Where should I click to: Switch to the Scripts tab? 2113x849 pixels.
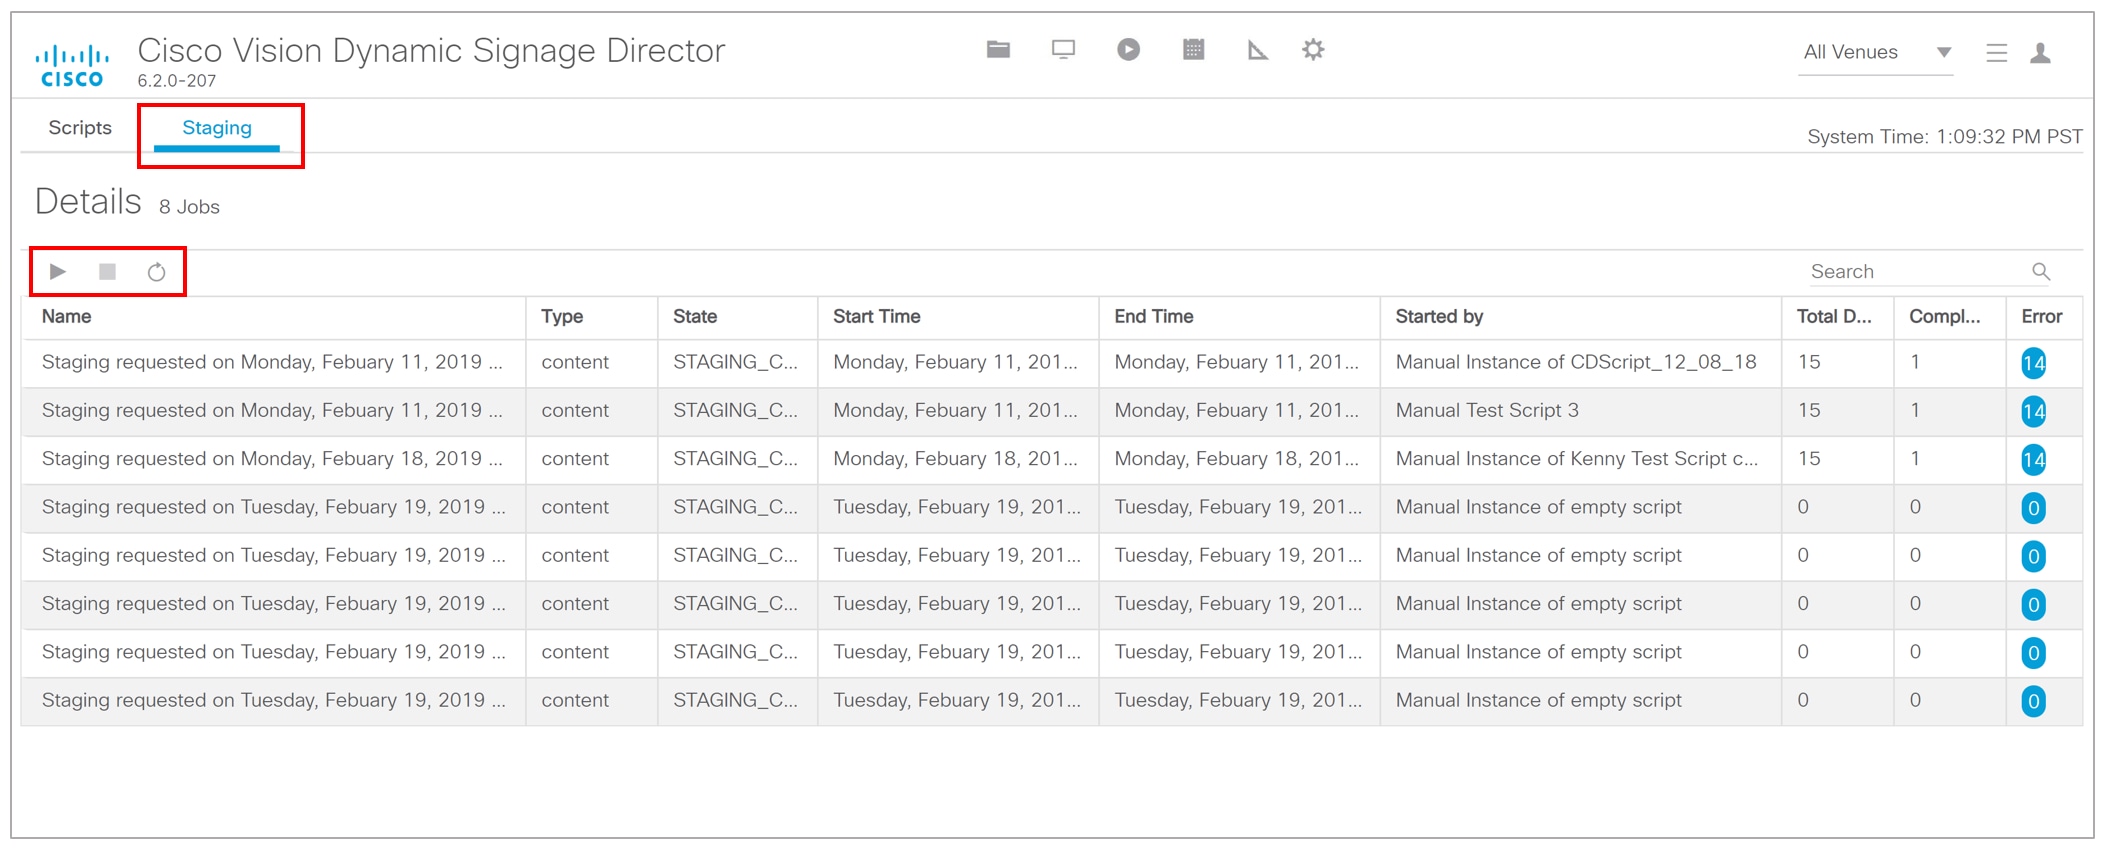[x=80, y=128]
